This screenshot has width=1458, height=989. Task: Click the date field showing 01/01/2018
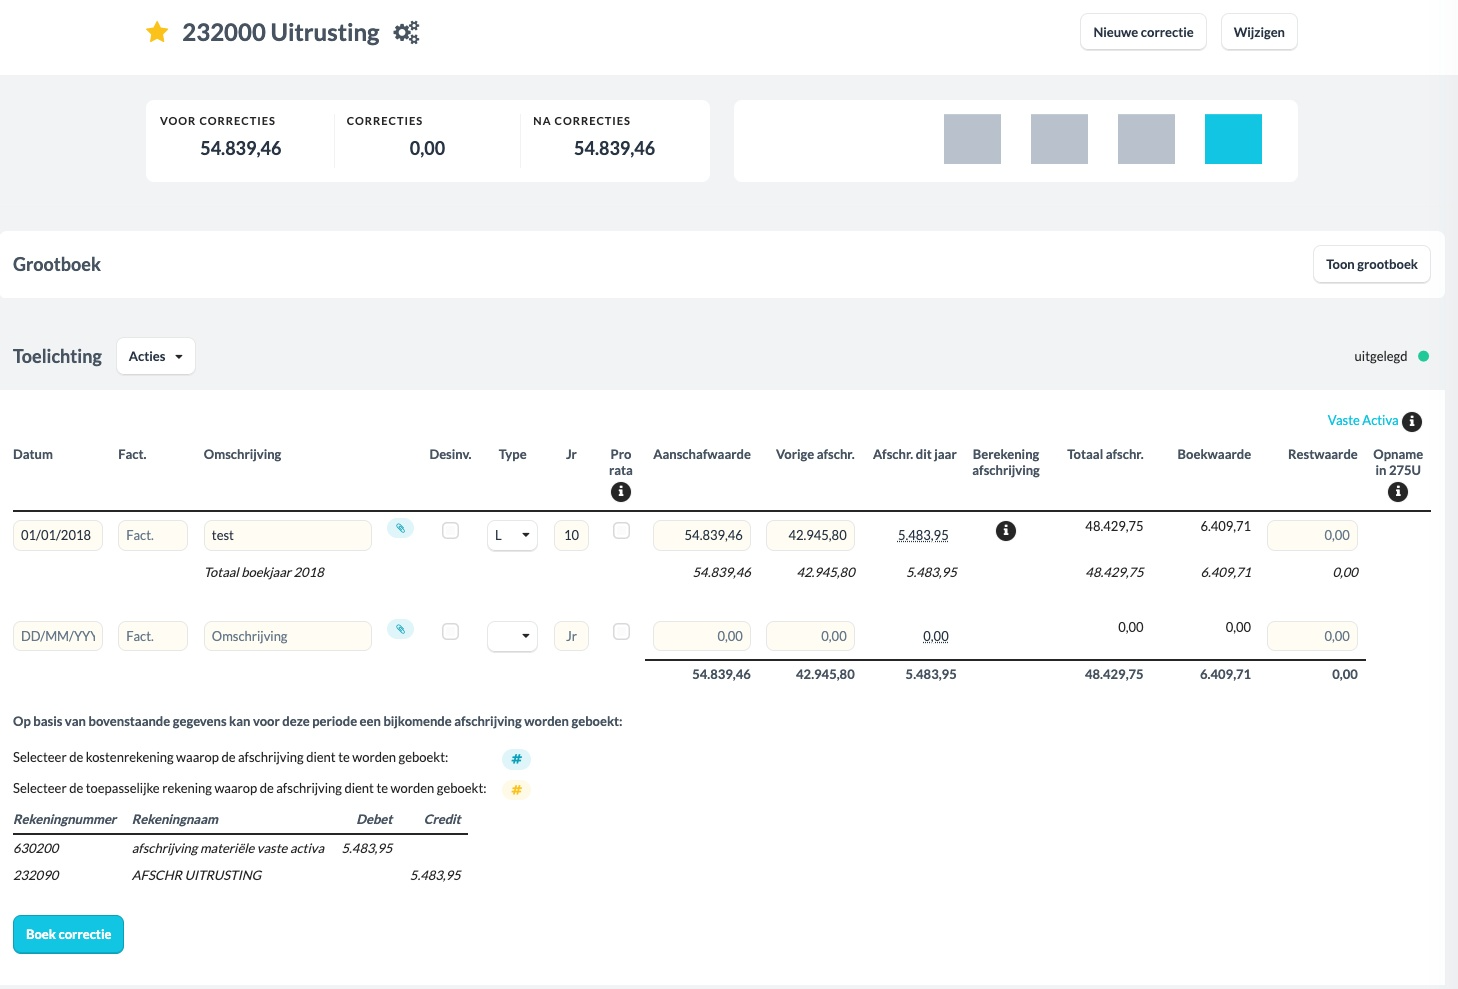coord(58,535)
